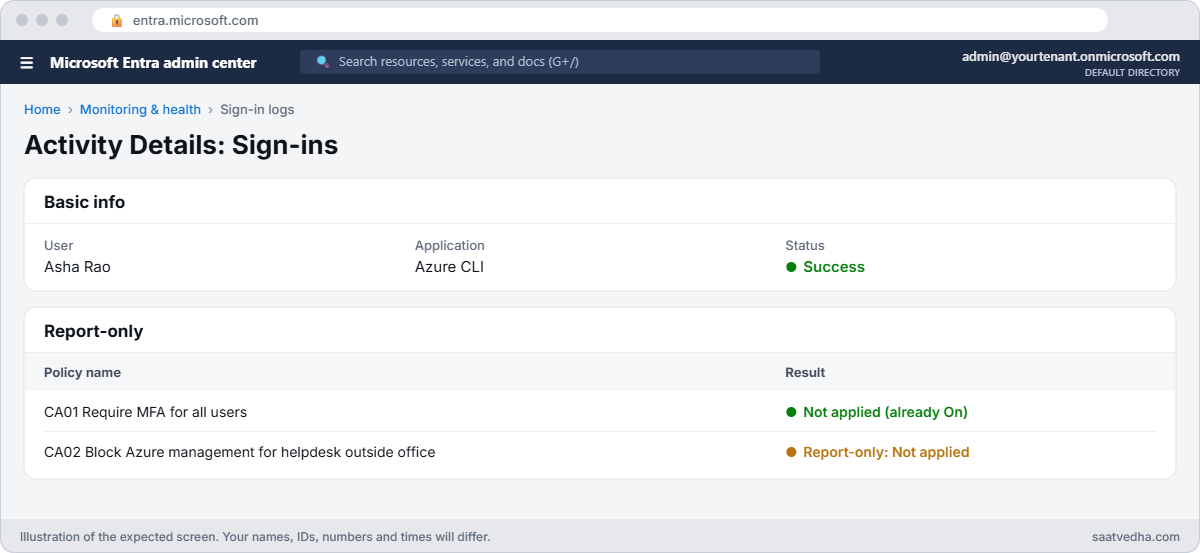This screenshot has height=553, width=1200.
Task: Open CA01 Require MFA for all users policy
Action: point(145,412)
